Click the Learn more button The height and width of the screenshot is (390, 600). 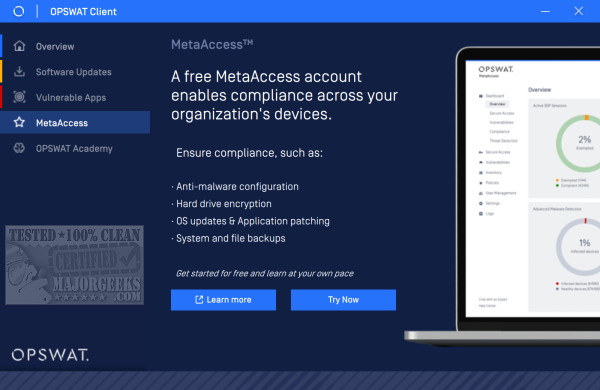(x=223, y=300)
